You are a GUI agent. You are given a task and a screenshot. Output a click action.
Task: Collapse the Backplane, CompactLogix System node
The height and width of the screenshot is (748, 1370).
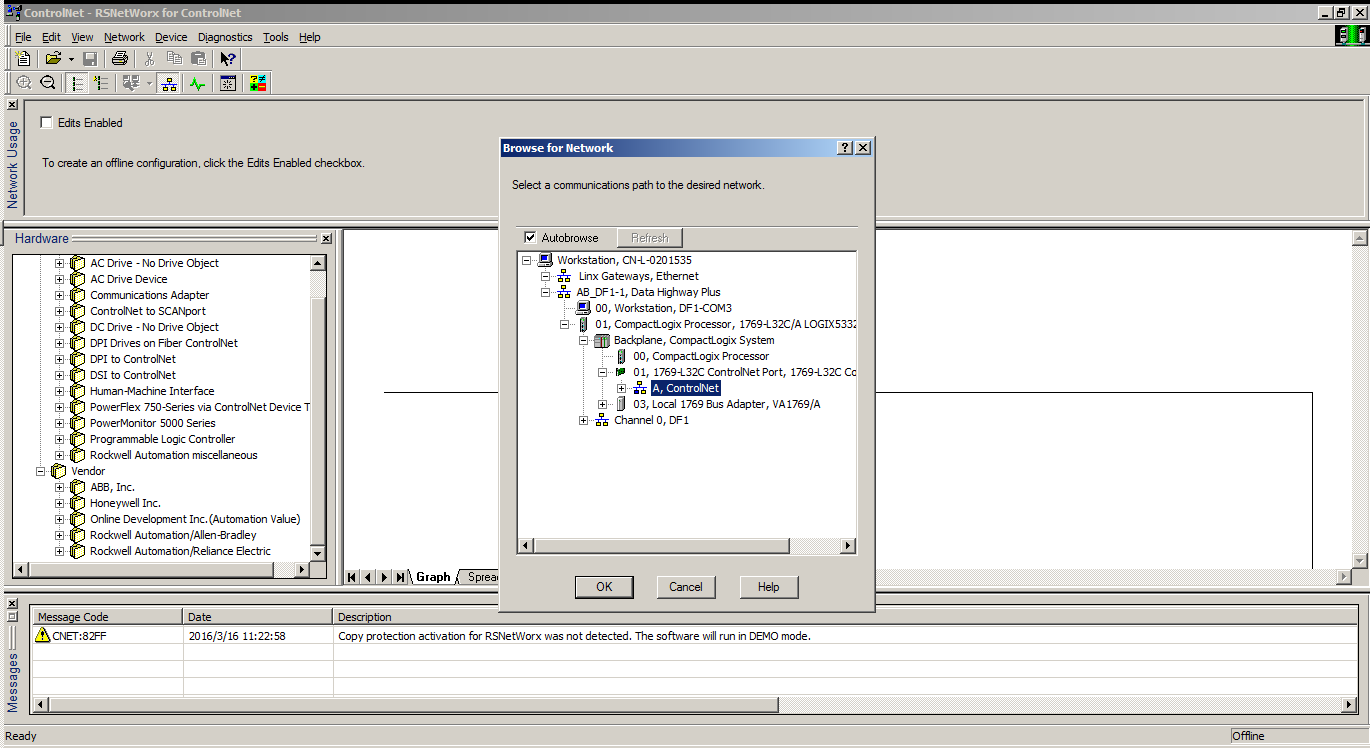[583, 340]
